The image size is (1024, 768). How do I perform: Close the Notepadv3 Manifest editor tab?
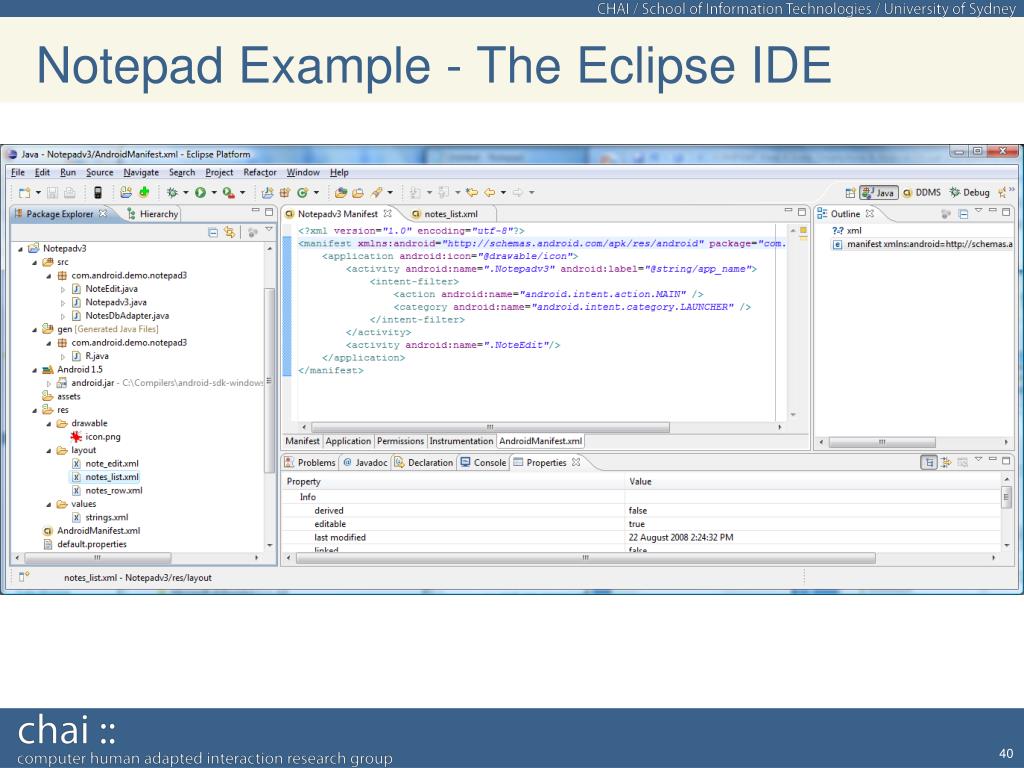pos(387,214)
